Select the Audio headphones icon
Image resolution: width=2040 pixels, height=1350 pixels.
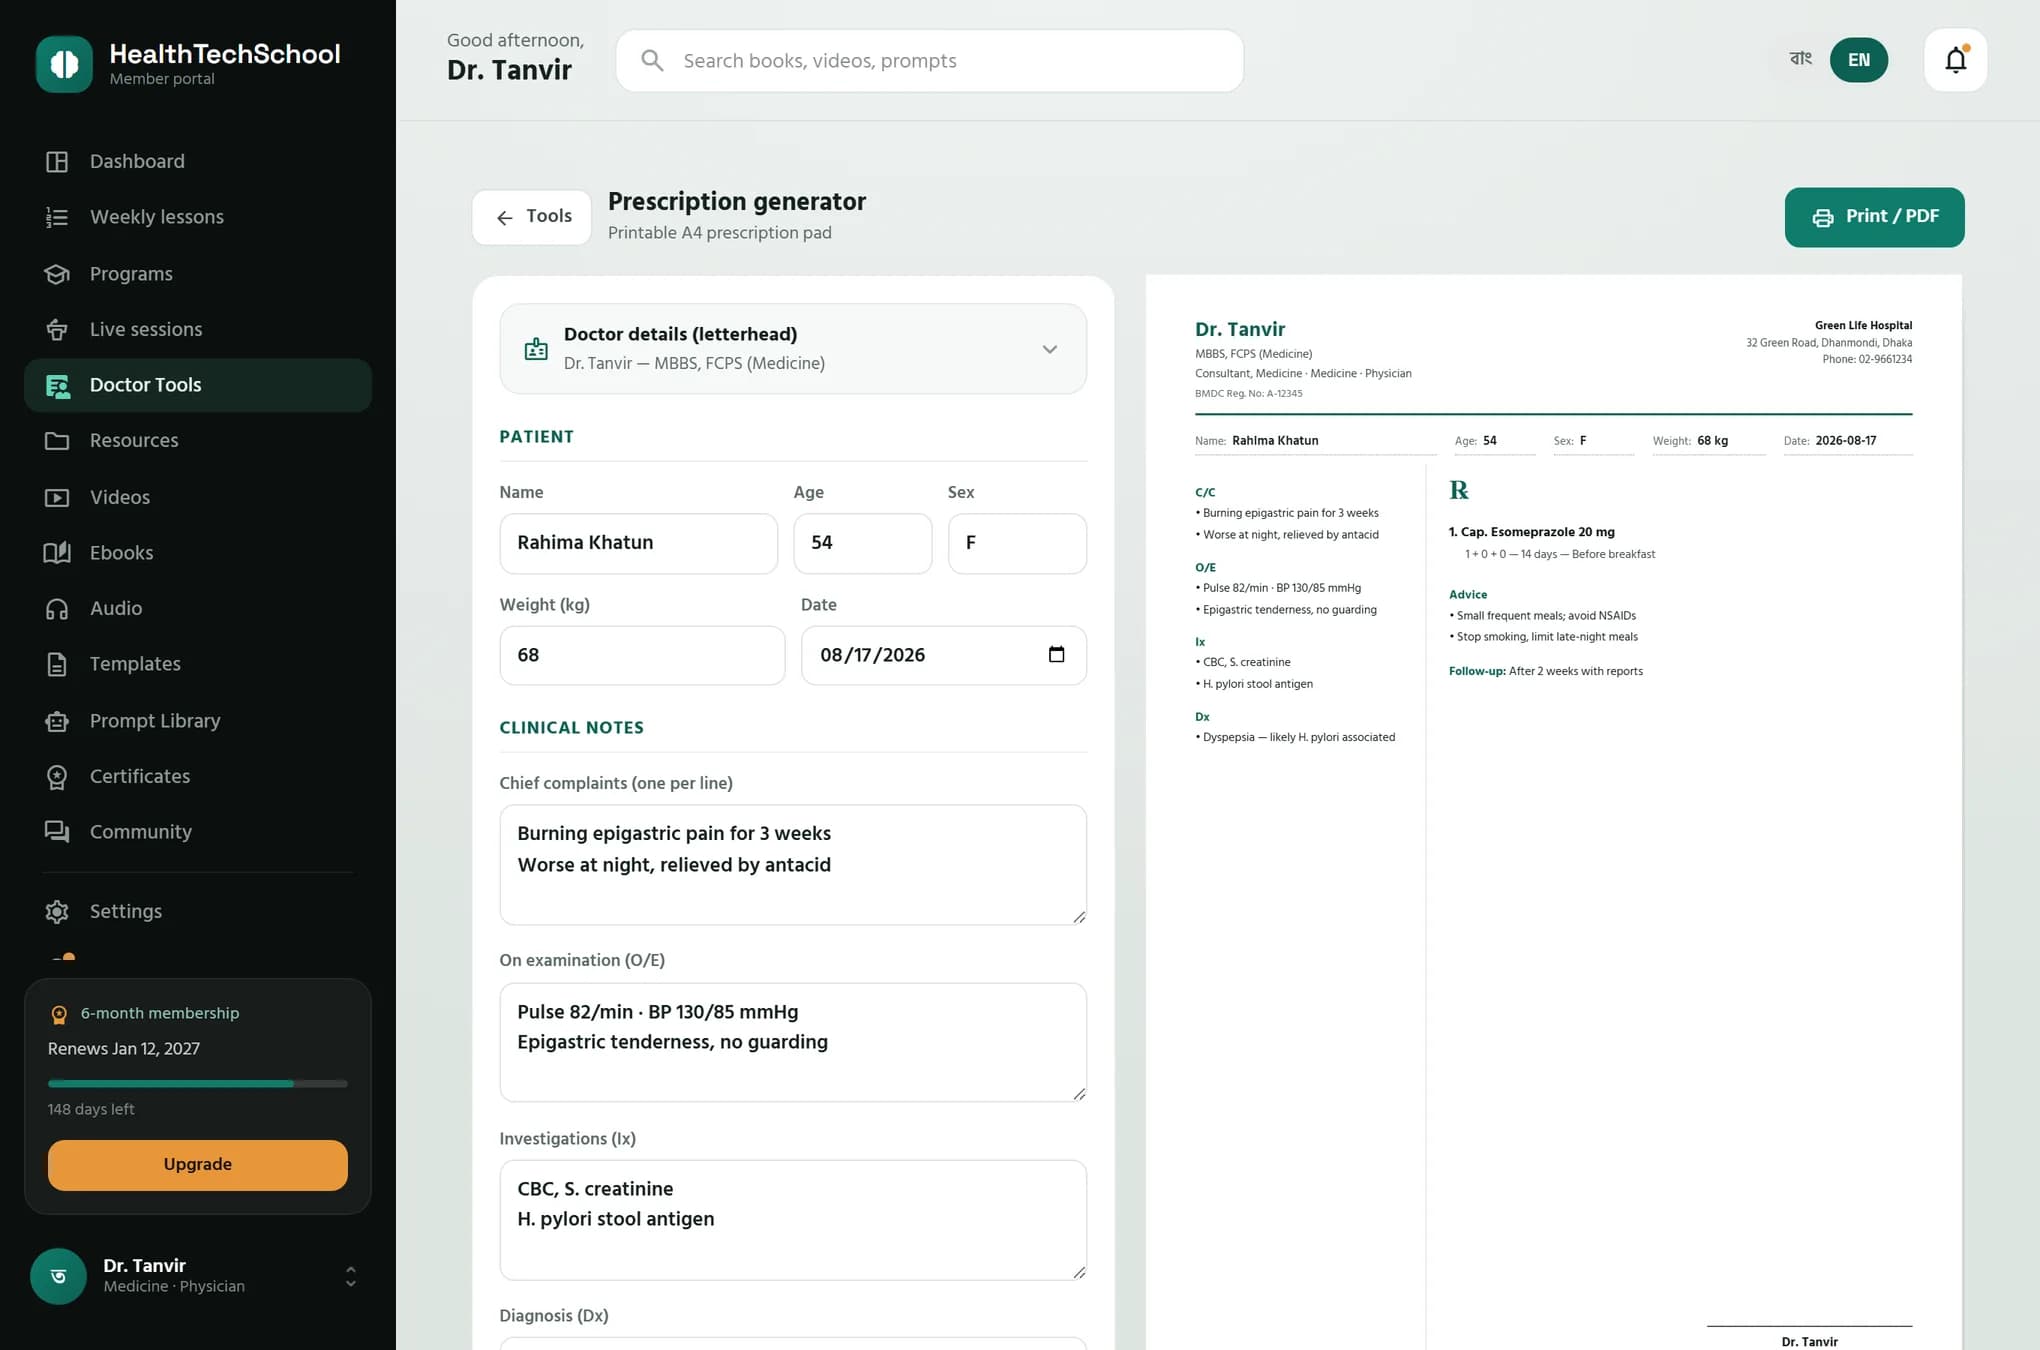pyautogui.click(x=57, y=608)
